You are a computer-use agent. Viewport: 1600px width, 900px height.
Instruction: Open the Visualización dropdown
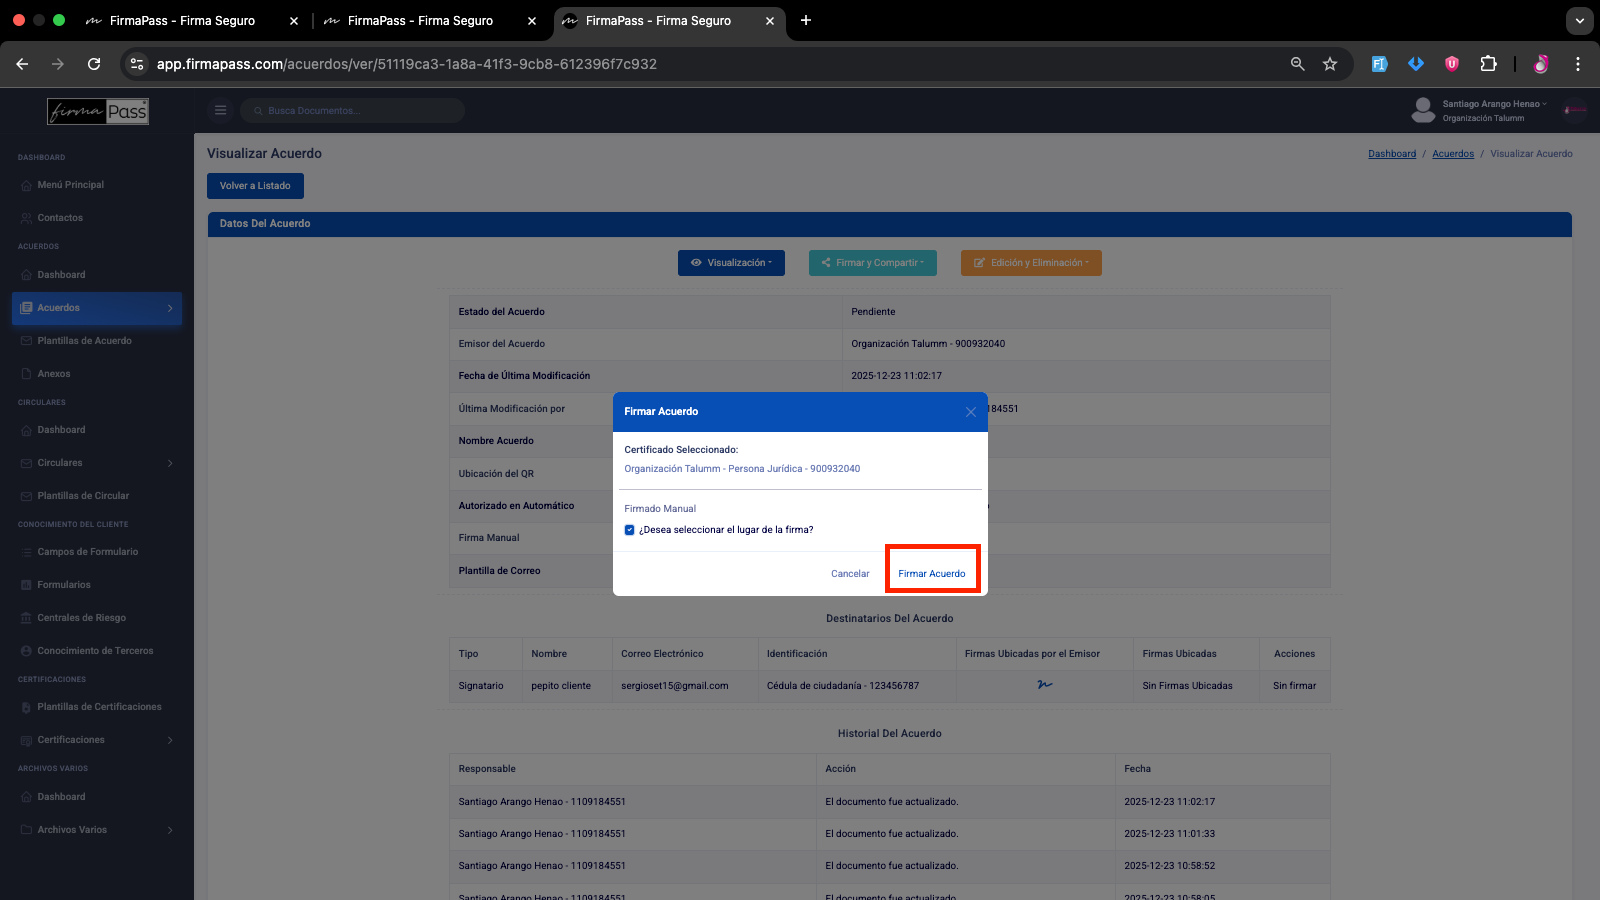coord(731,263)
